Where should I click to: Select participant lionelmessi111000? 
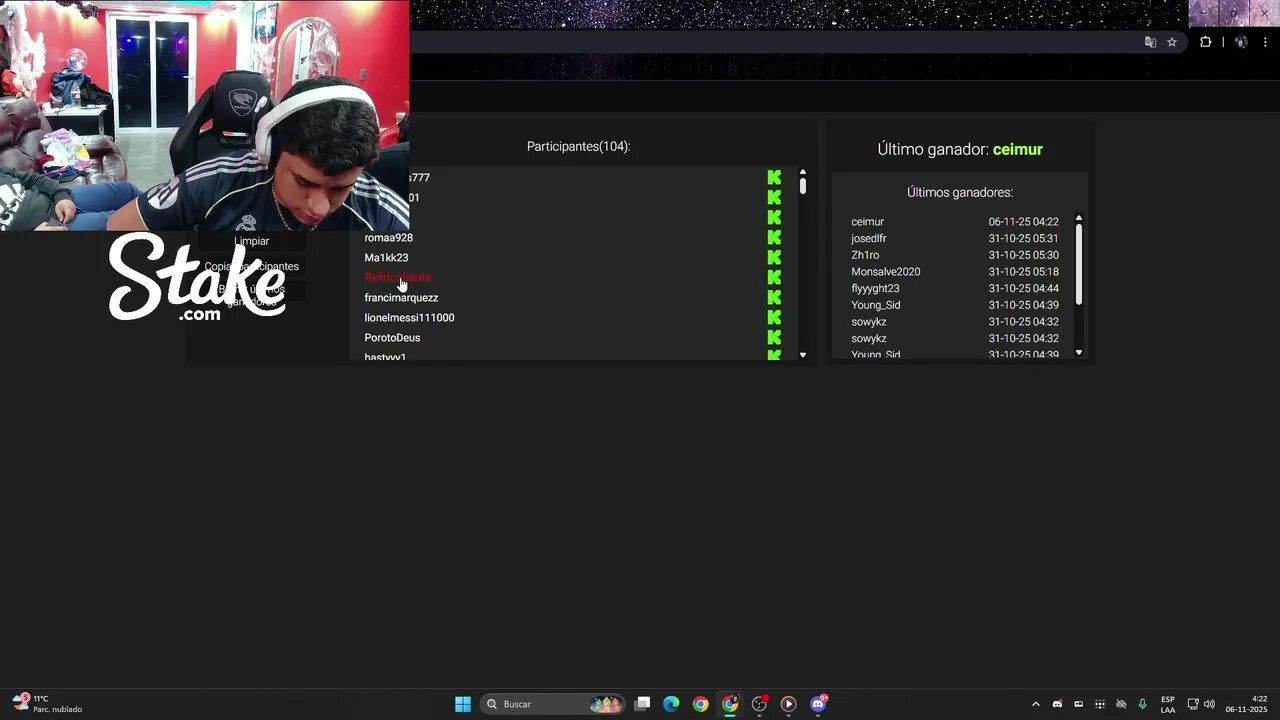point(409,317)
